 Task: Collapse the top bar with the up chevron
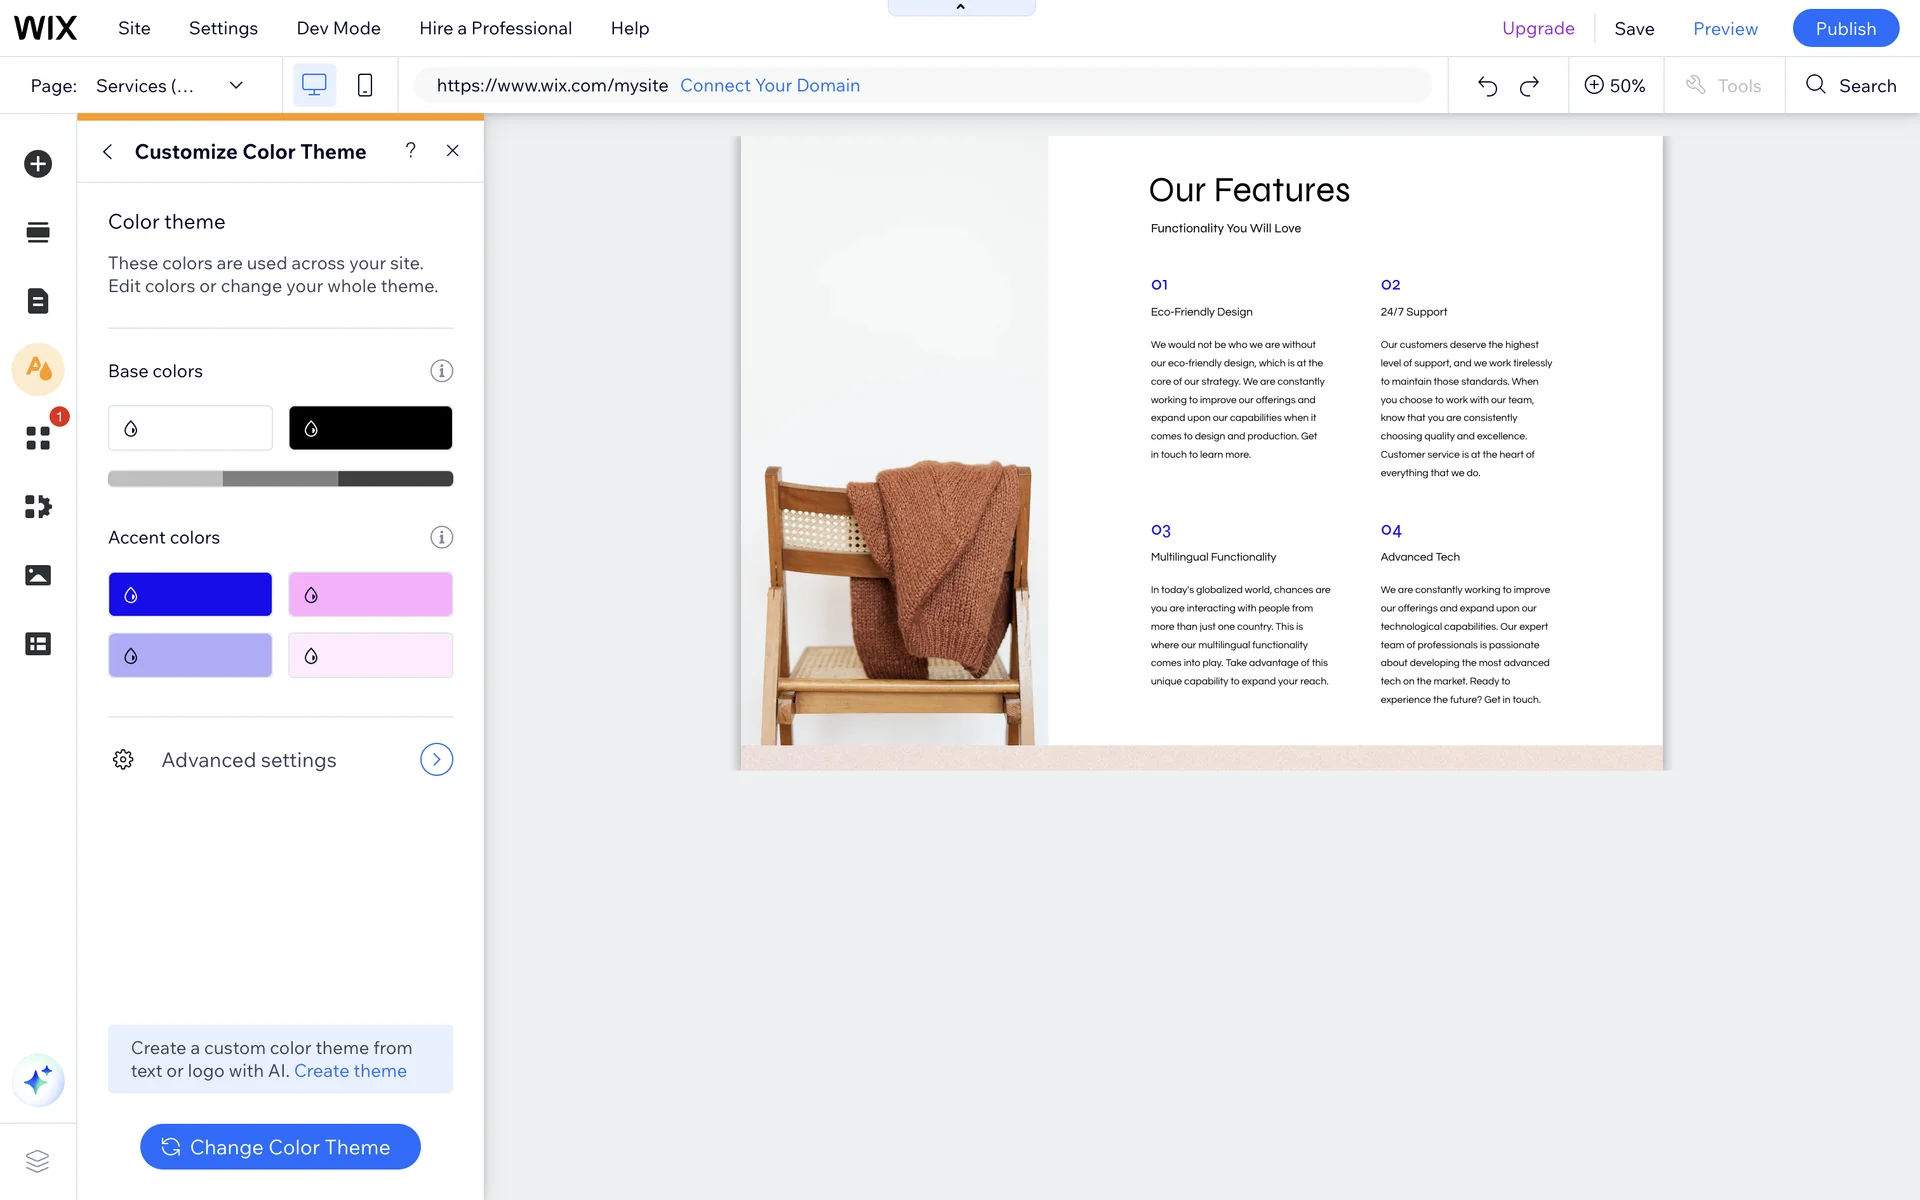click(961, 7)
